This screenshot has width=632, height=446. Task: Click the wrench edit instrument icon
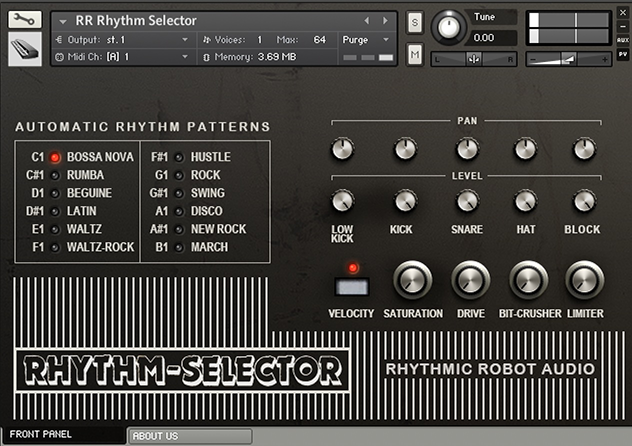(25, 20)
